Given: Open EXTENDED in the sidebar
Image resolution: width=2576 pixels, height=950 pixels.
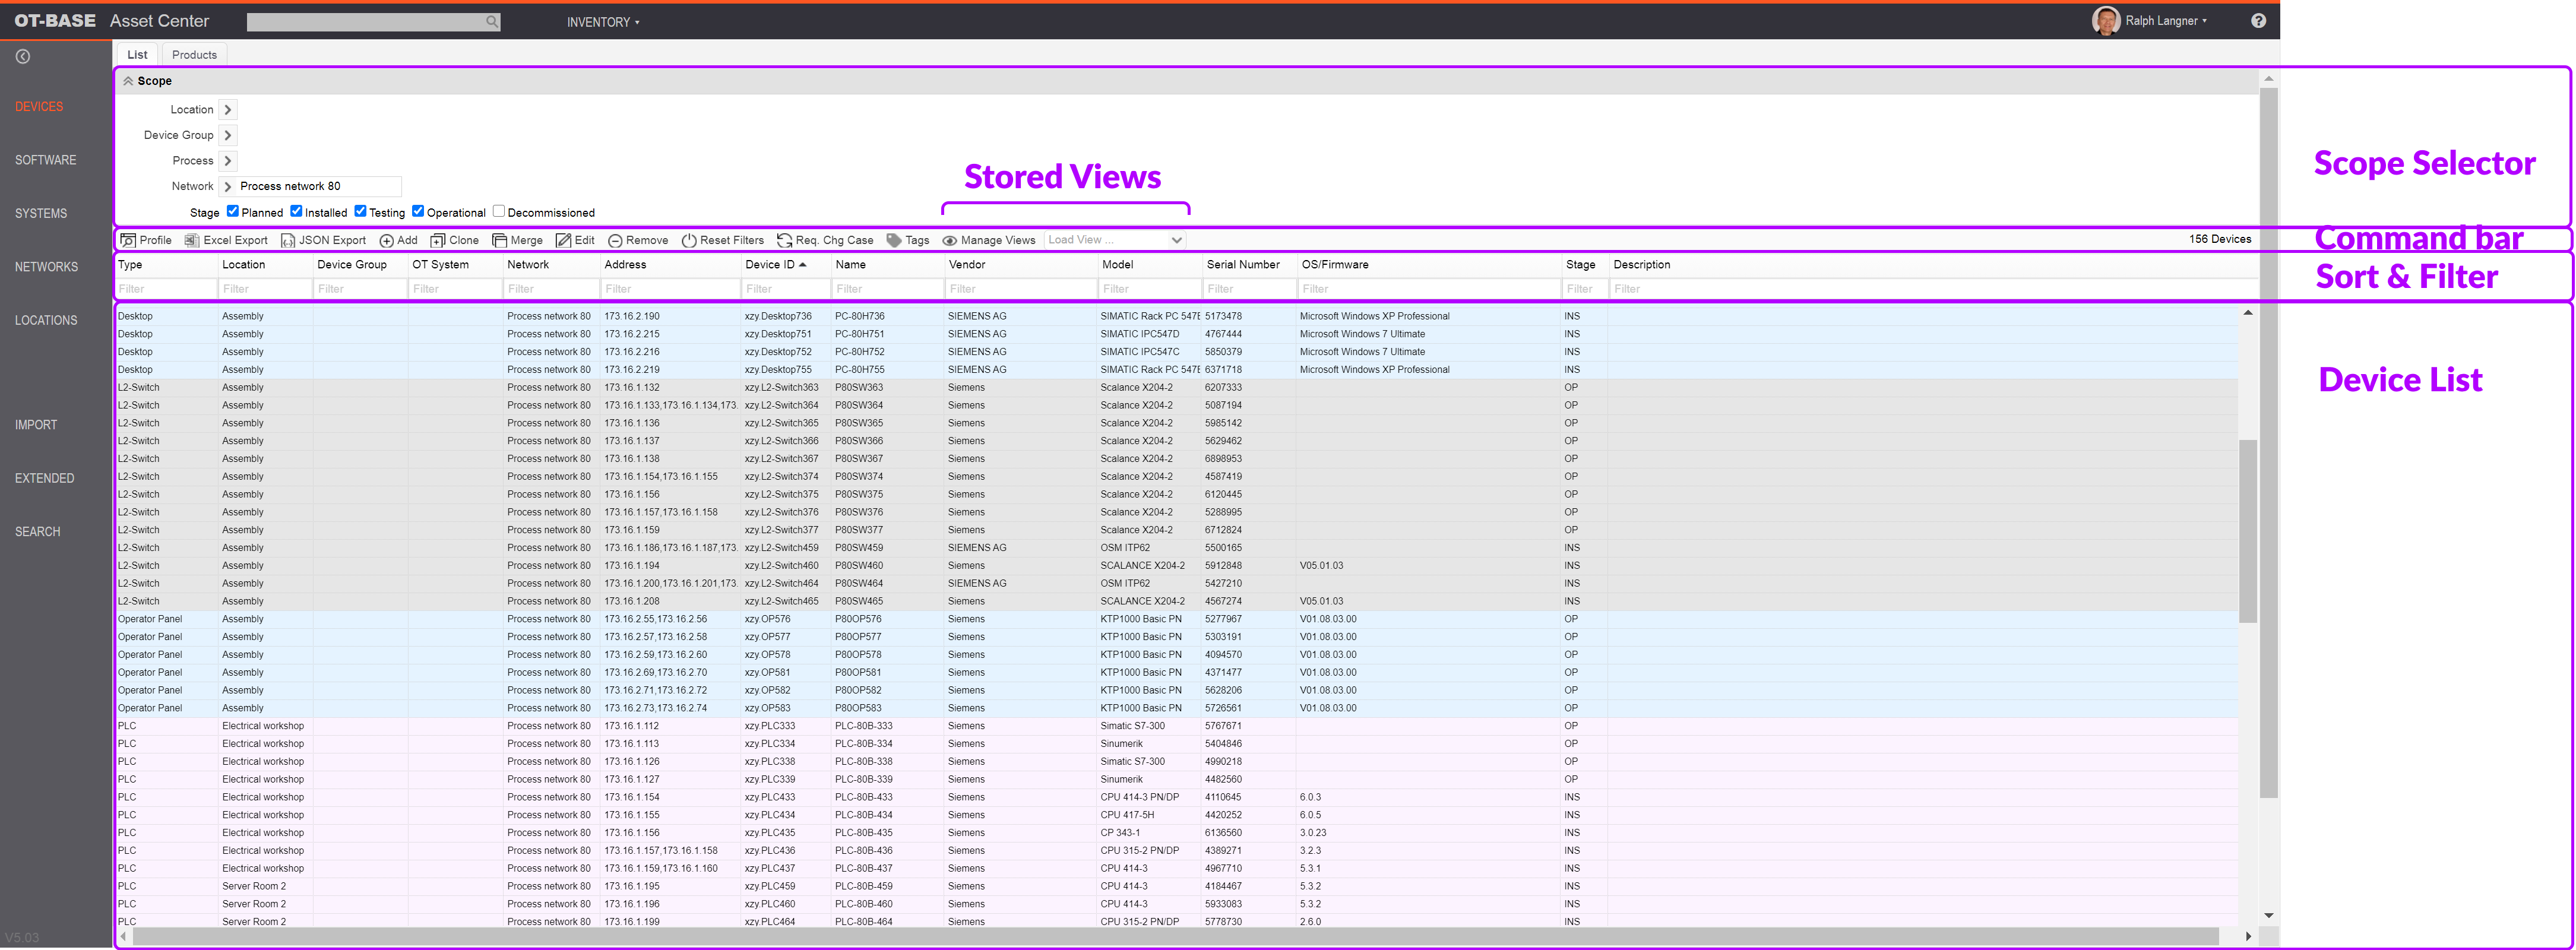Looking at the screenshot, I should tap(44, 479).
